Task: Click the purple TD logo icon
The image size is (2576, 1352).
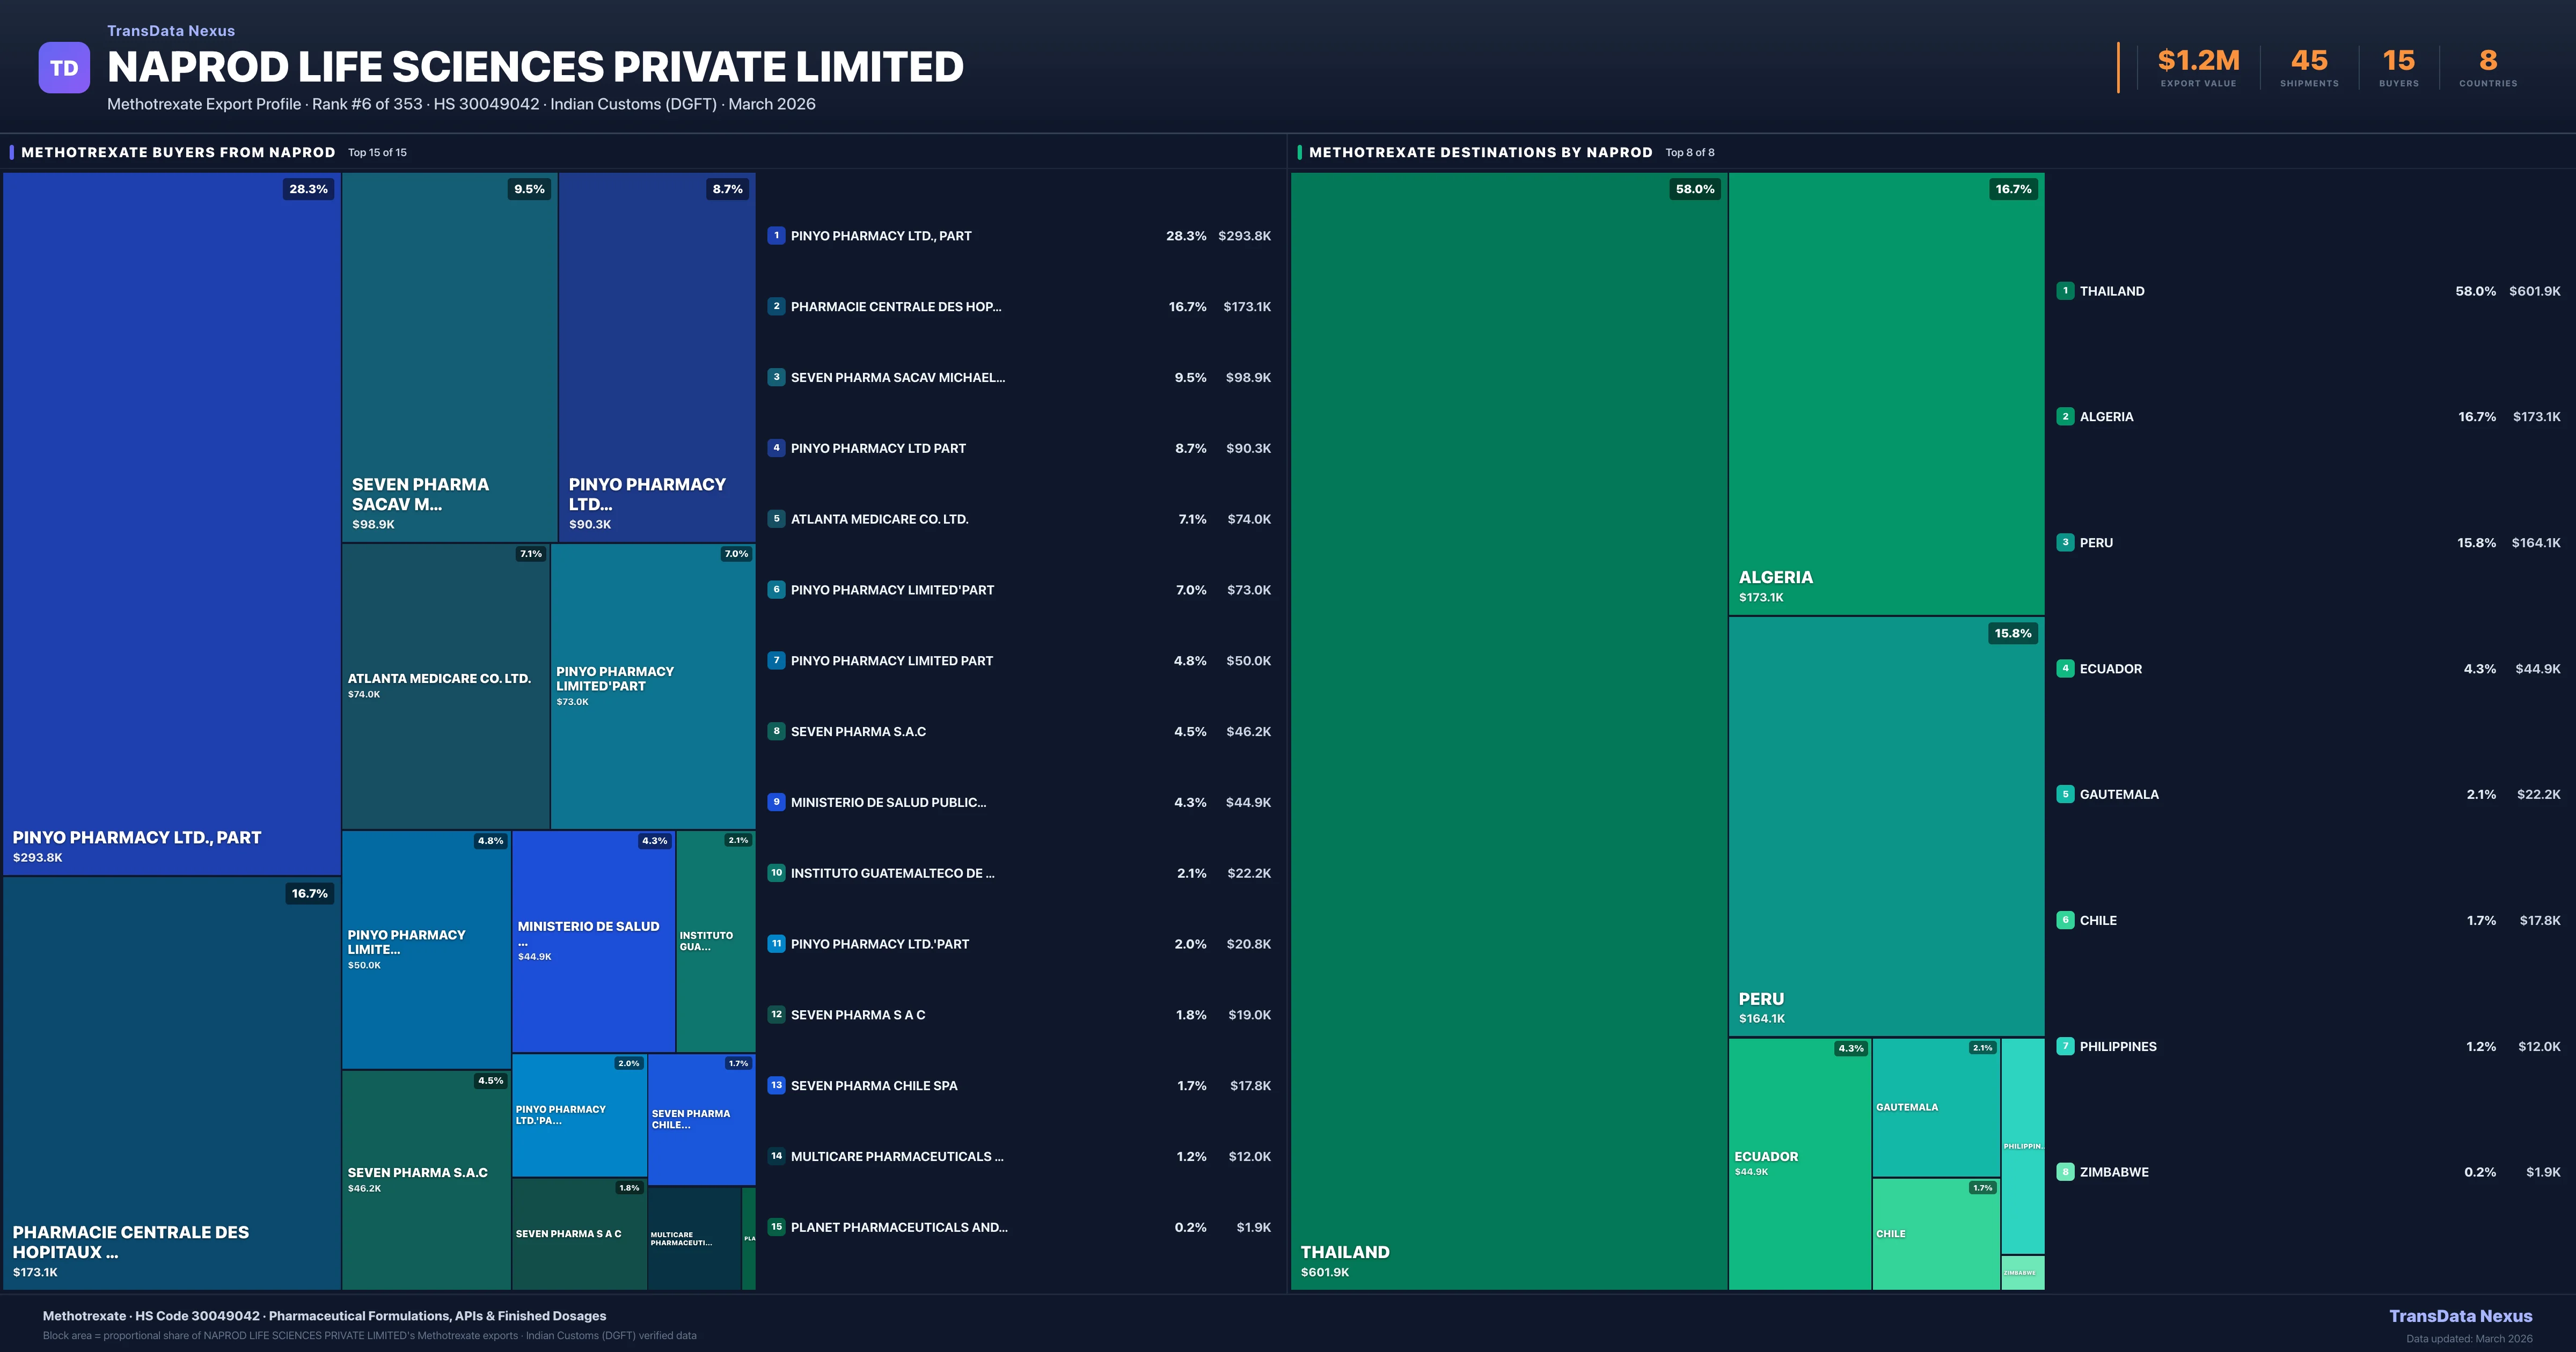Action: point(64,68)
